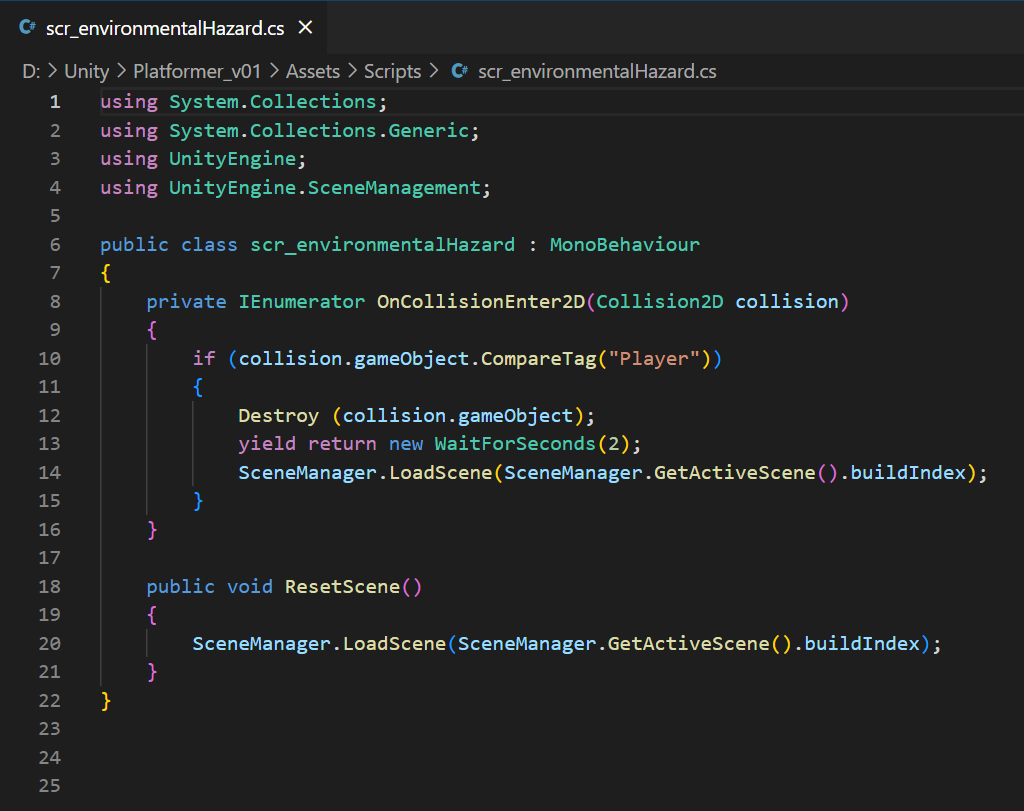Click the file name in the breadcrumb path
The height and width of the screenshot is (811, 1024).
pyautogui.click(x=597, y=71)
